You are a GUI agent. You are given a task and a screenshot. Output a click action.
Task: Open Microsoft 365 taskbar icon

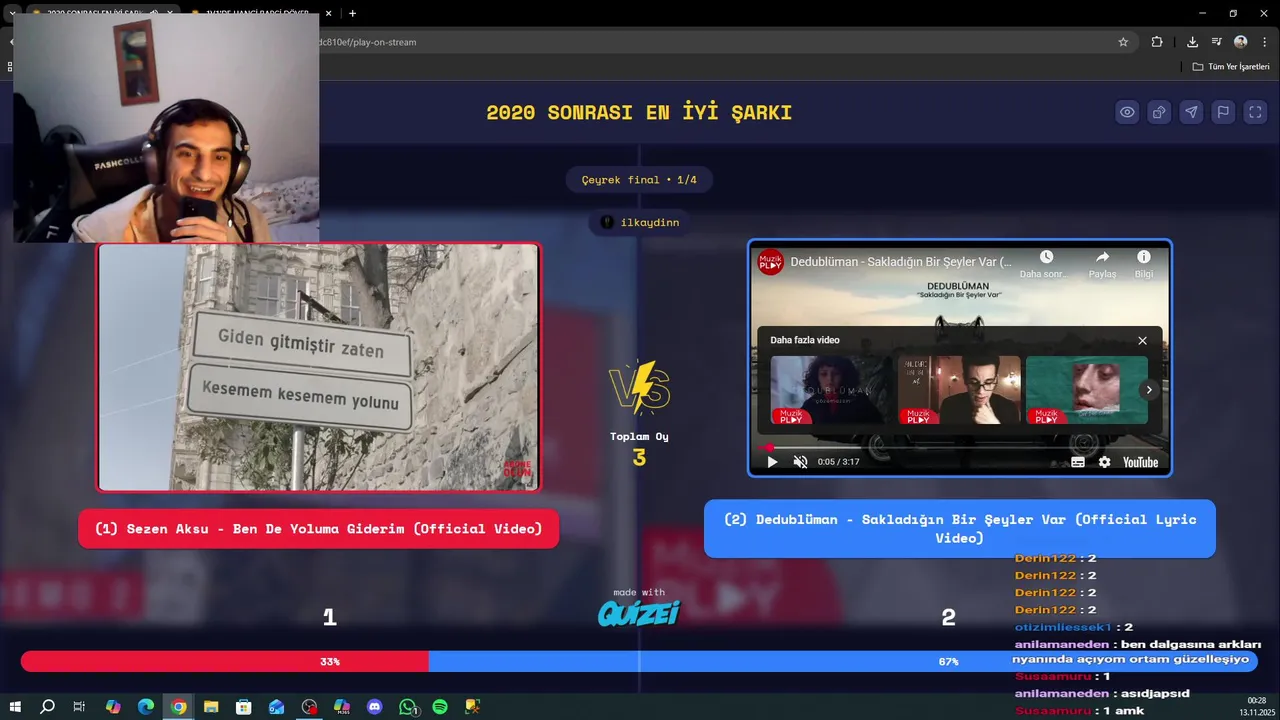pos(342,707)
